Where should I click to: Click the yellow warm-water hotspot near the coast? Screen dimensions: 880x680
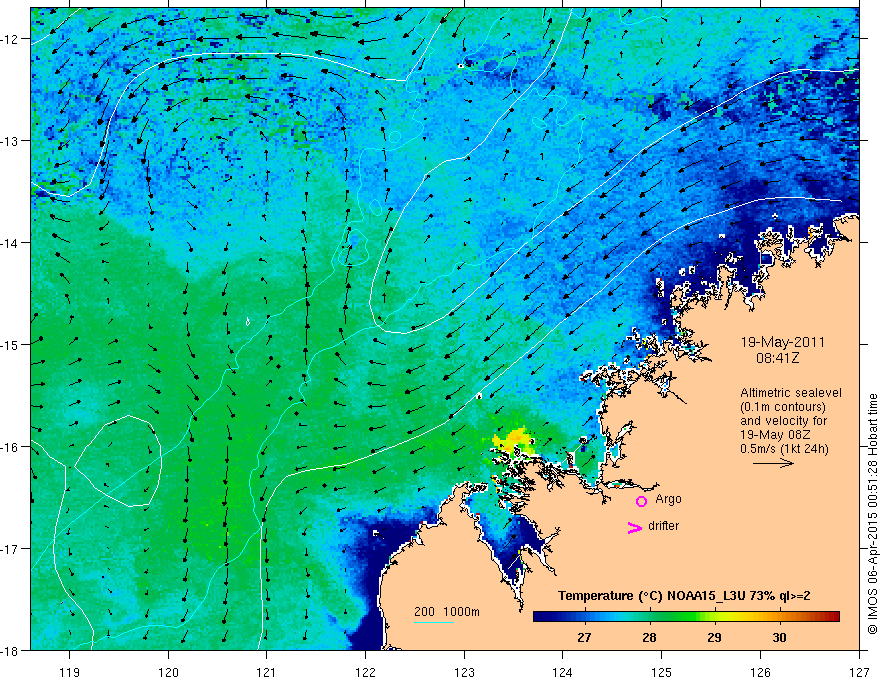point(515,439)
